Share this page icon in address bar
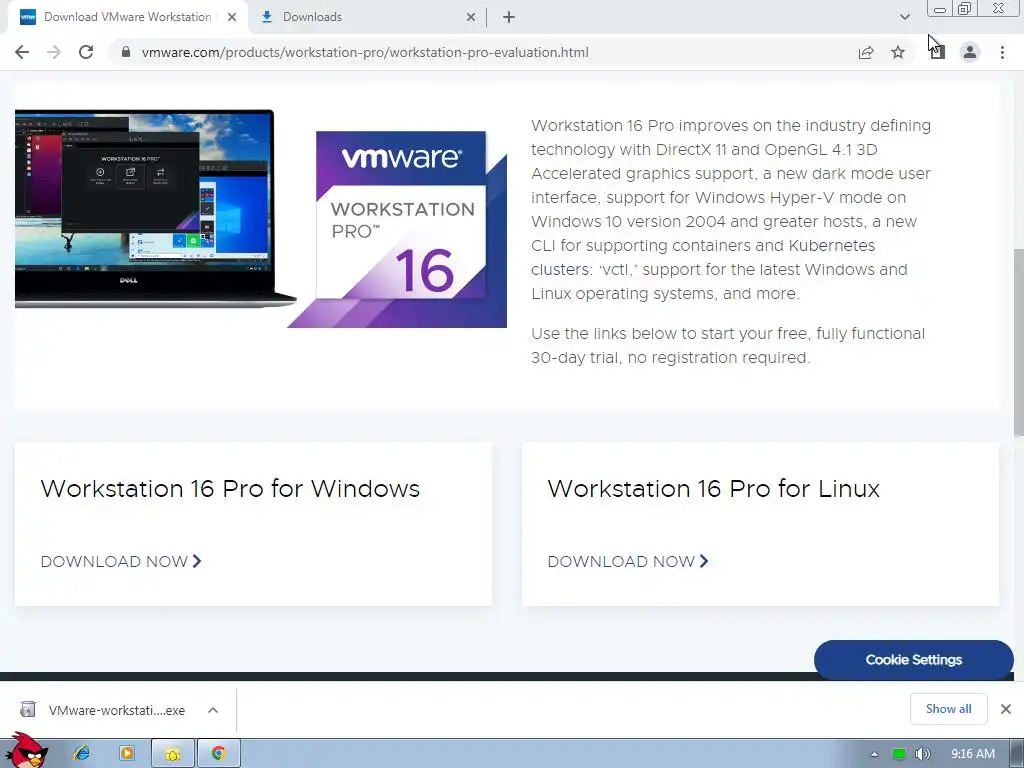 click(x=866, y=52)
